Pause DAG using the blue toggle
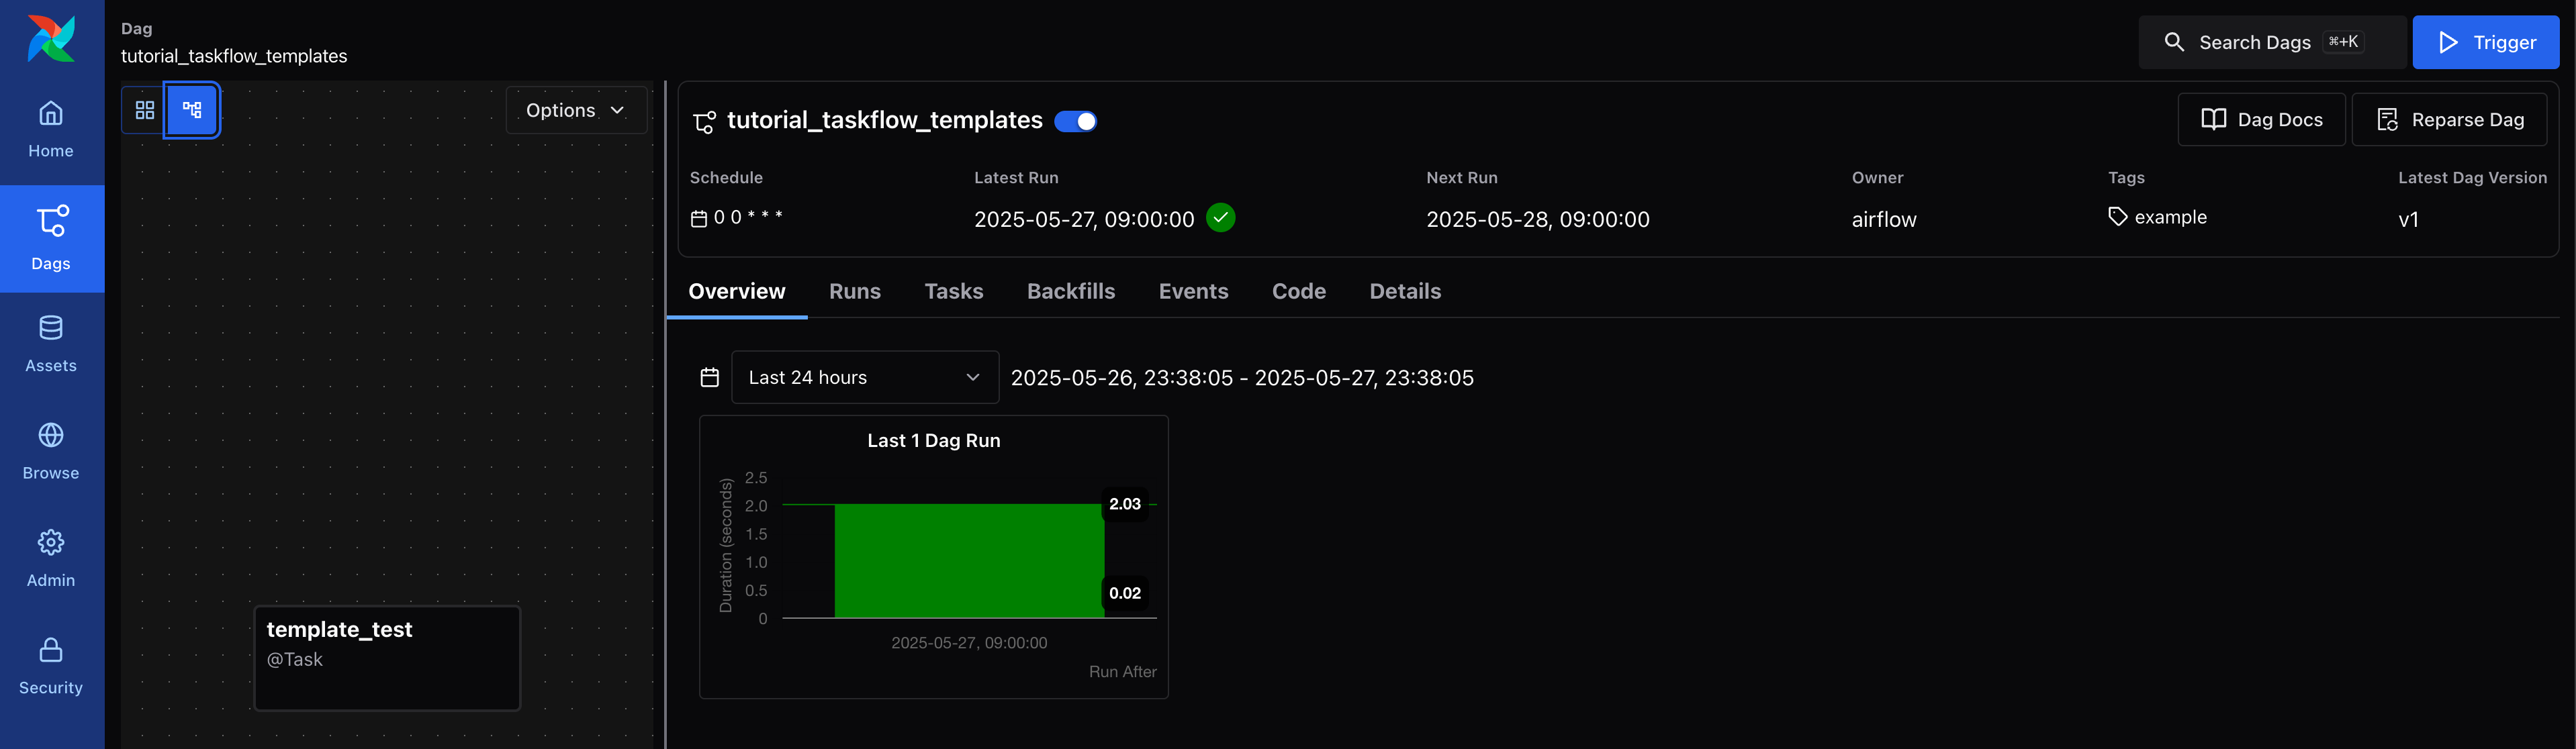The image size is (2576, 749). pos(1076,121)
